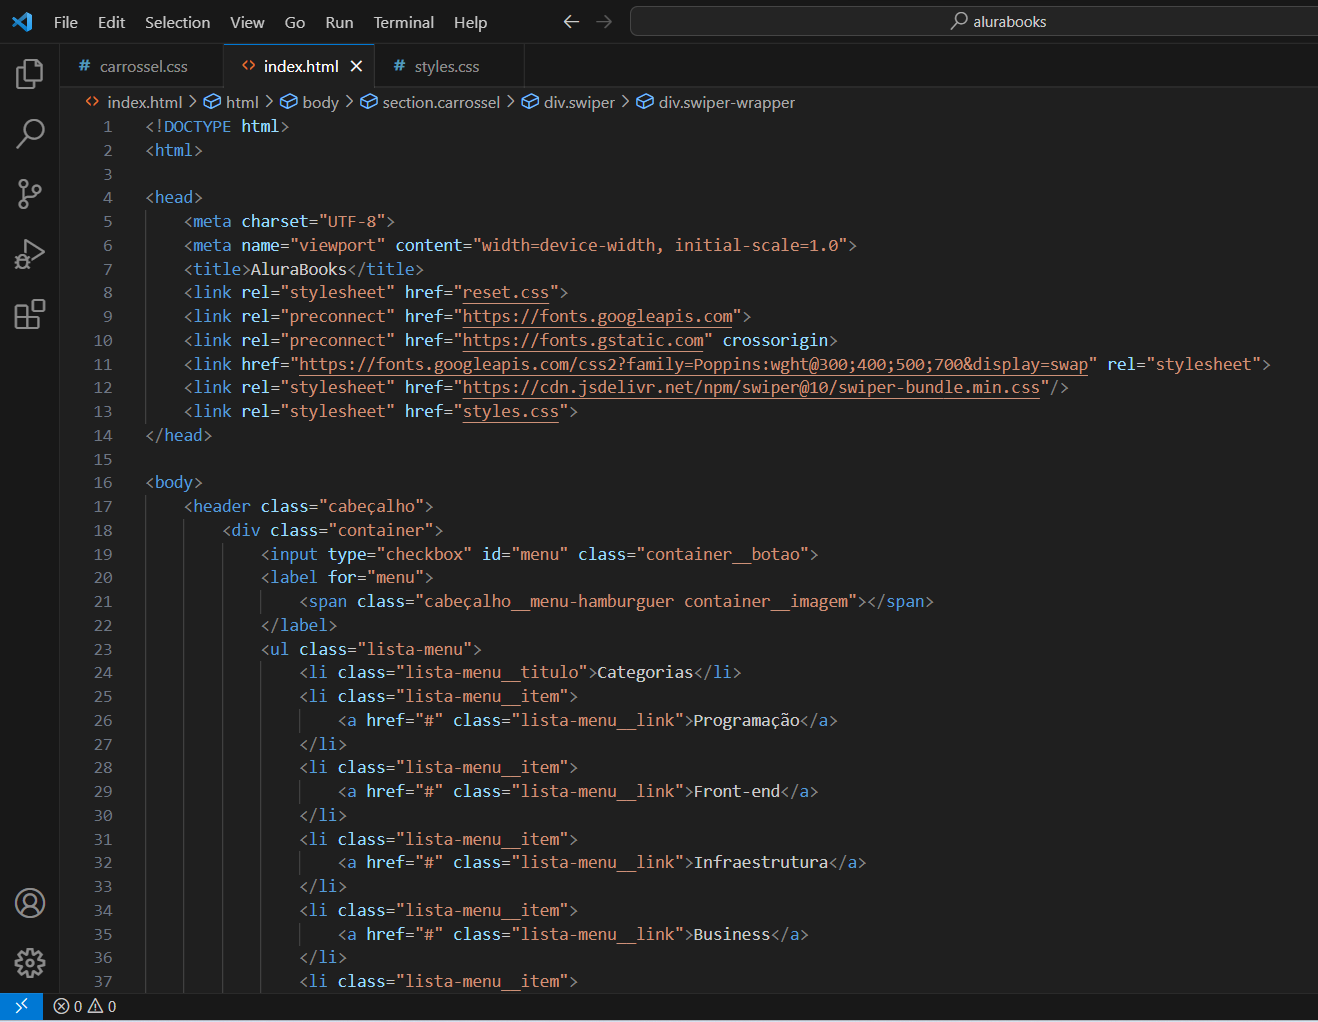Open the swiper-bundle.min.css CDN link
The width and height of the screenshot is (1318, 1022).
click(751, 388)
